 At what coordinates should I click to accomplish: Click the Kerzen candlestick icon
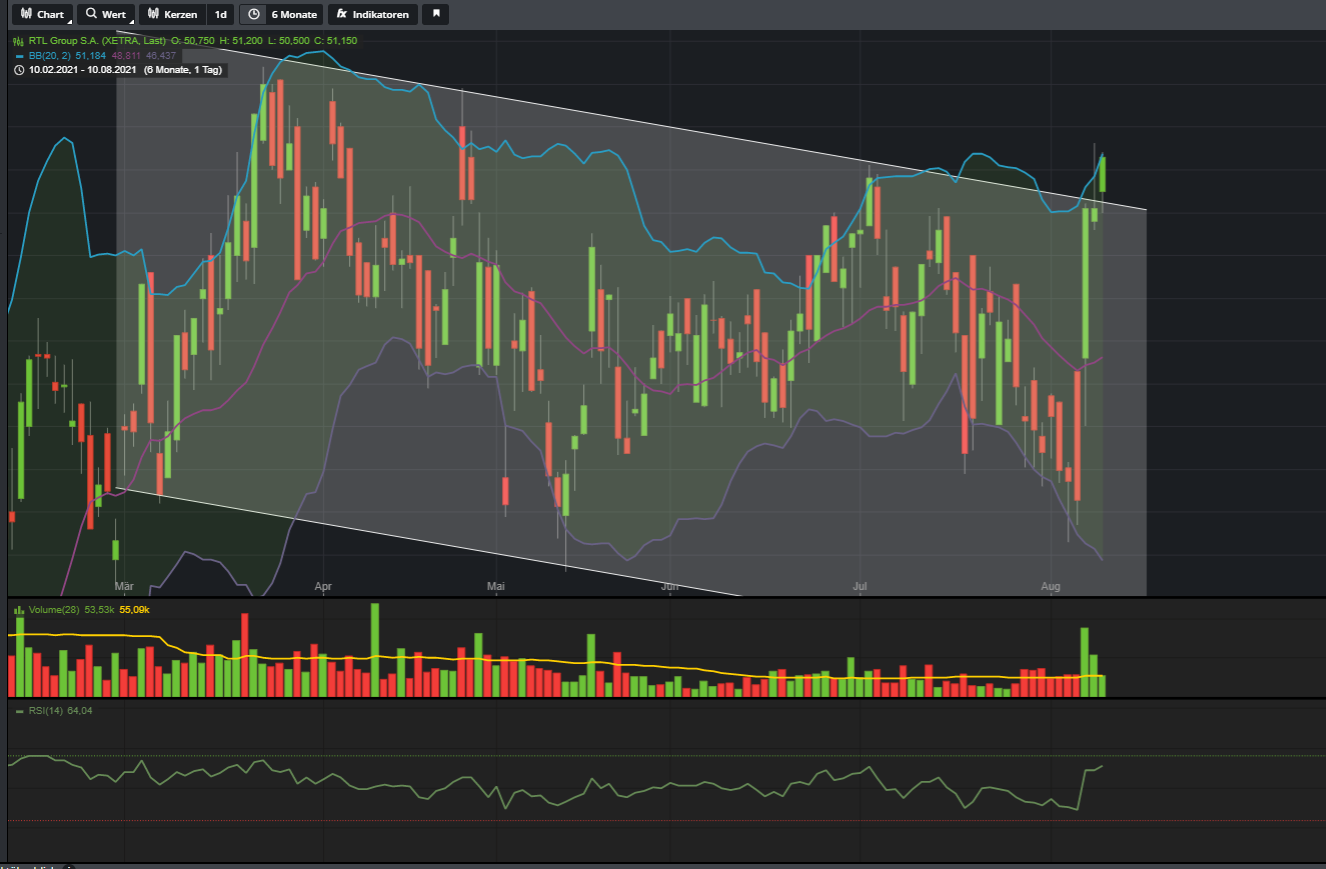(153, 15)
